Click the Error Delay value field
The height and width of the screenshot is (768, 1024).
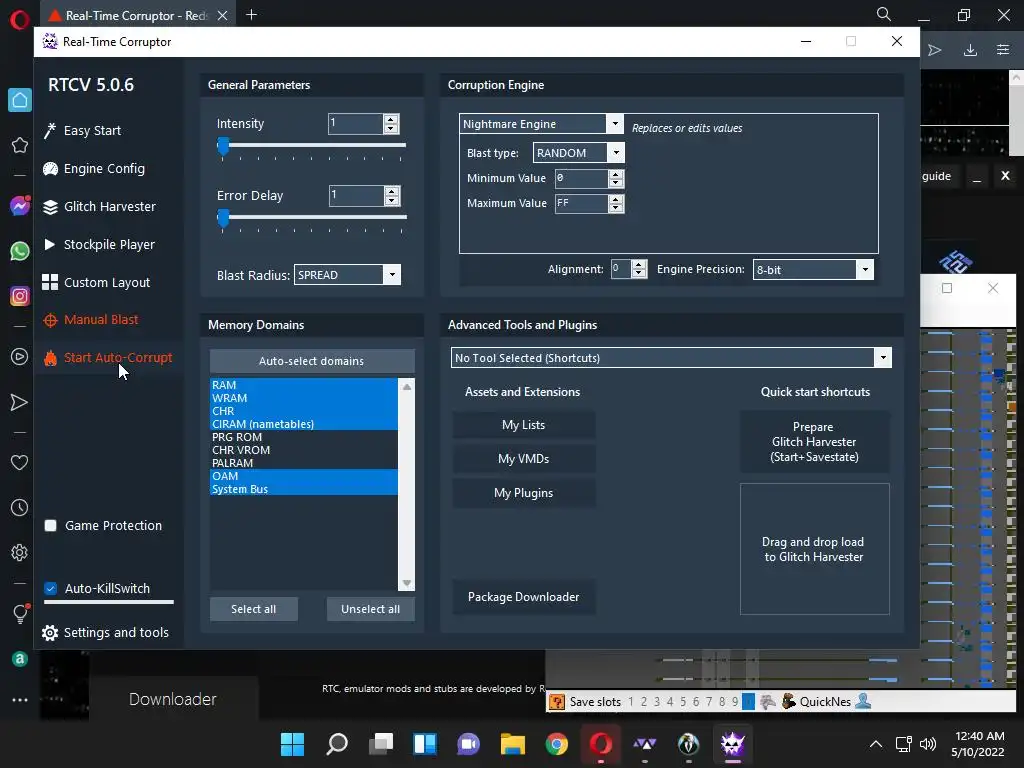pyautogui.click(x=355, y=195)
